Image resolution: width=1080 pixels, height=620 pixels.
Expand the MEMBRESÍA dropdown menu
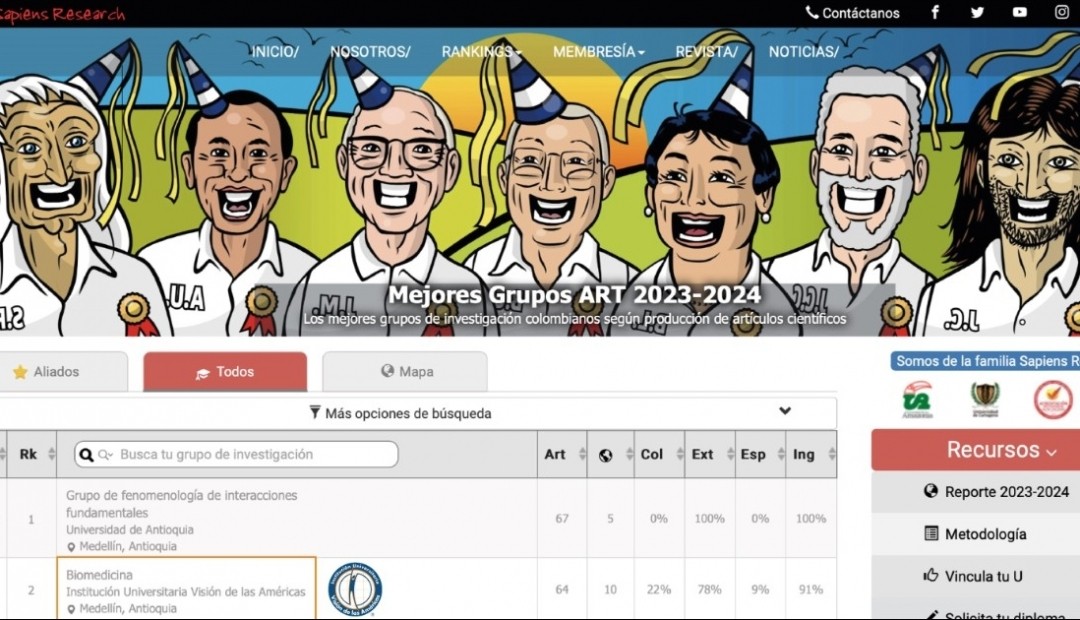[x=599, y=52]
